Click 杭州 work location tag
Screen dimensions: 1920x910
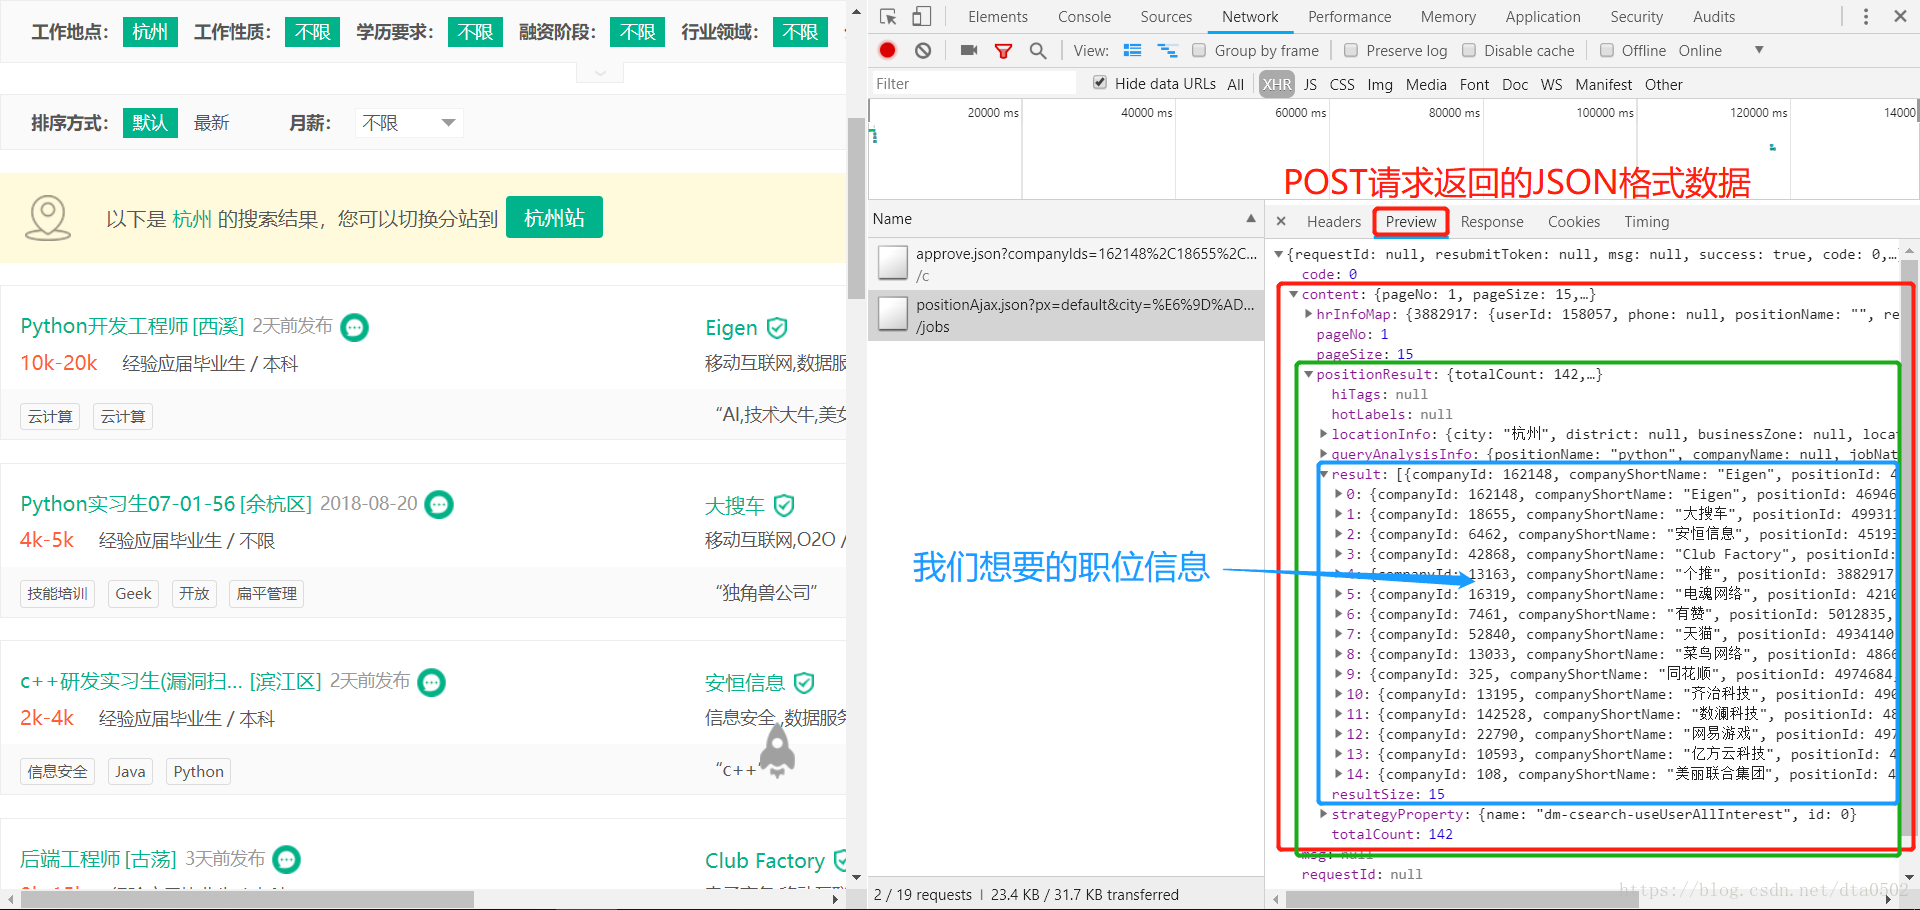(150, 32)
